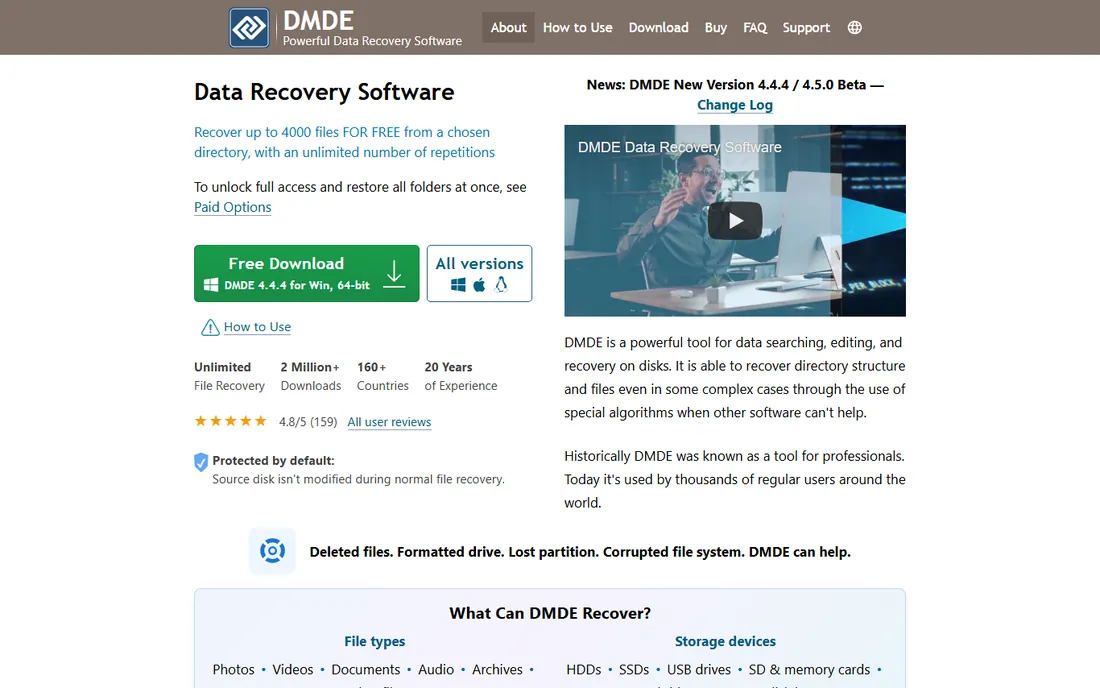1100x688 pixels.
Task: Click the lifebuoy recovery icon
Action: [x=272, y=551]
